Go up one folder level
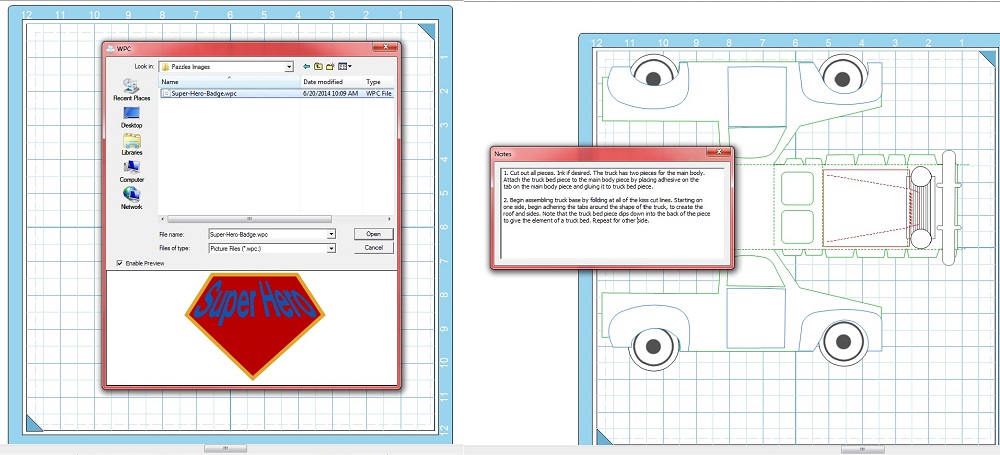This screenshot has width=1000, height=455. point(319,66)
